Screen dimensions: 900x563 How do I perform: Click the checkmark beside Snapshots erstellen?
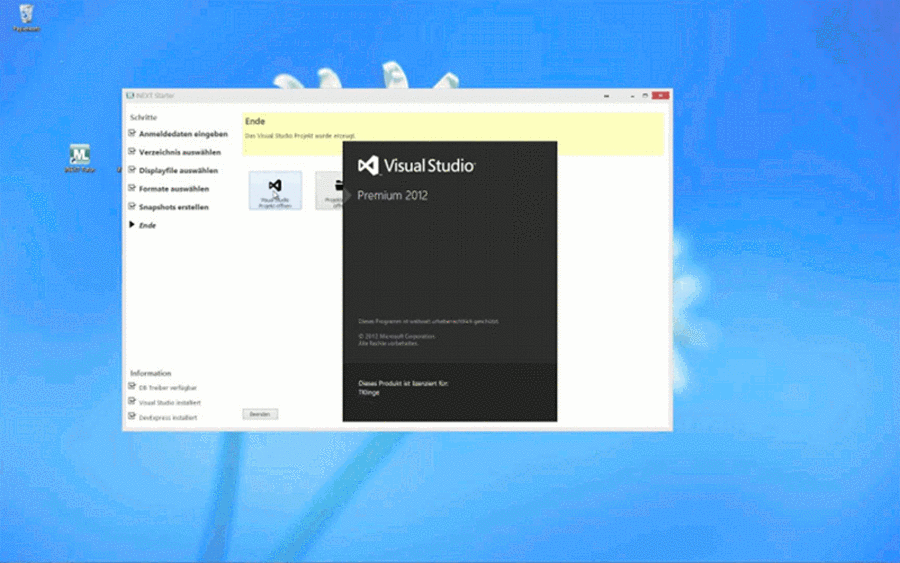[x=132, y=207]
